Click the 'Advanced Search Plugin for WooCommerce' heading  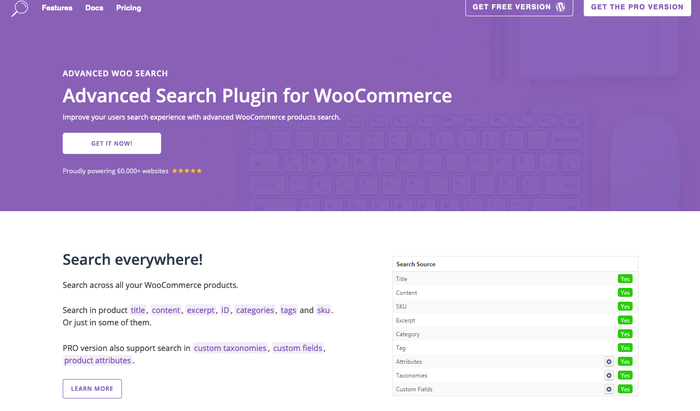tap(257, 96)
